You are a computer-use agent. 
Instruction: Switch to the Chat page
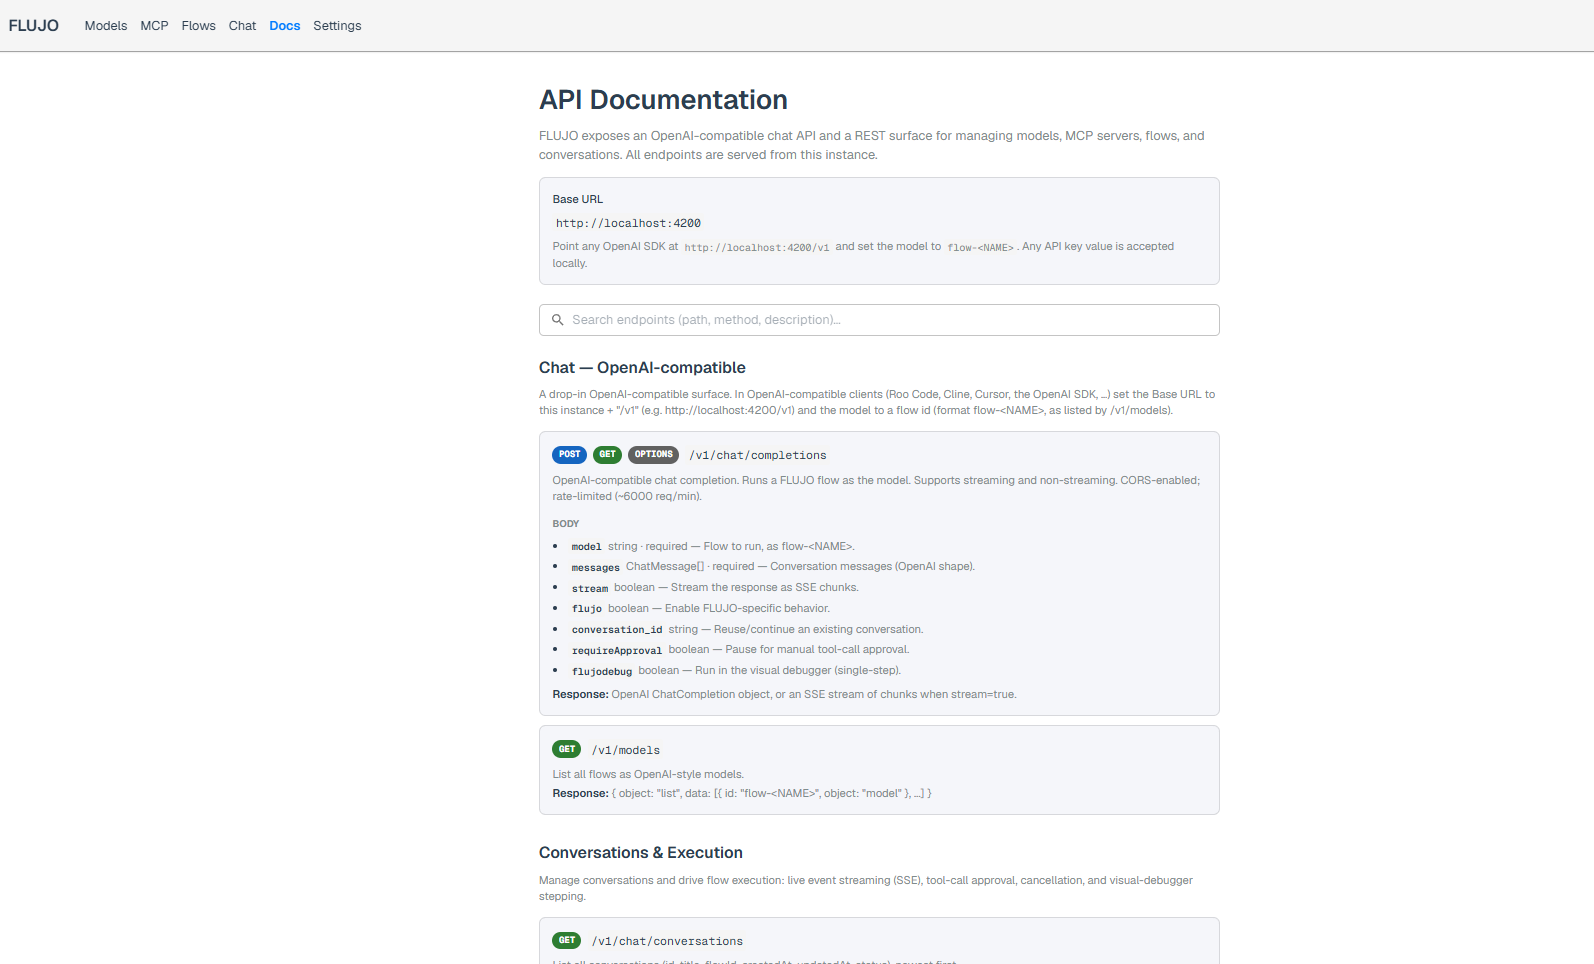click(242, 26)
